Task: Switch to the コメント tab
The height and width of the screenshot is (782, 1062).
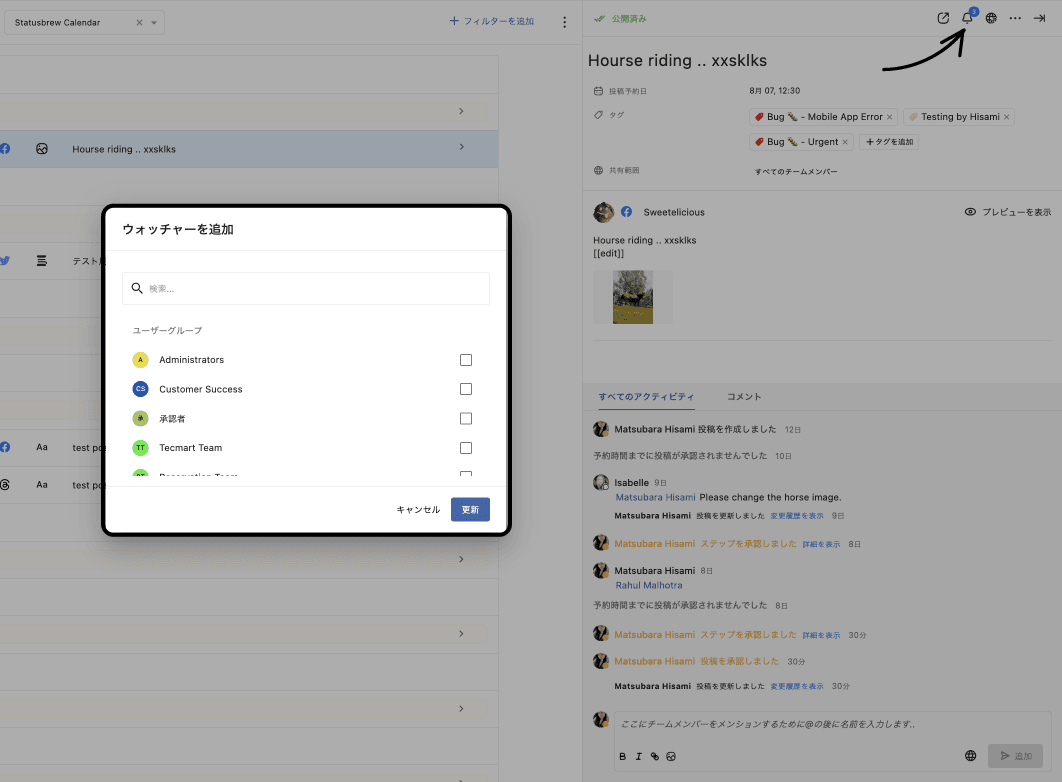Action: point(744,397)
